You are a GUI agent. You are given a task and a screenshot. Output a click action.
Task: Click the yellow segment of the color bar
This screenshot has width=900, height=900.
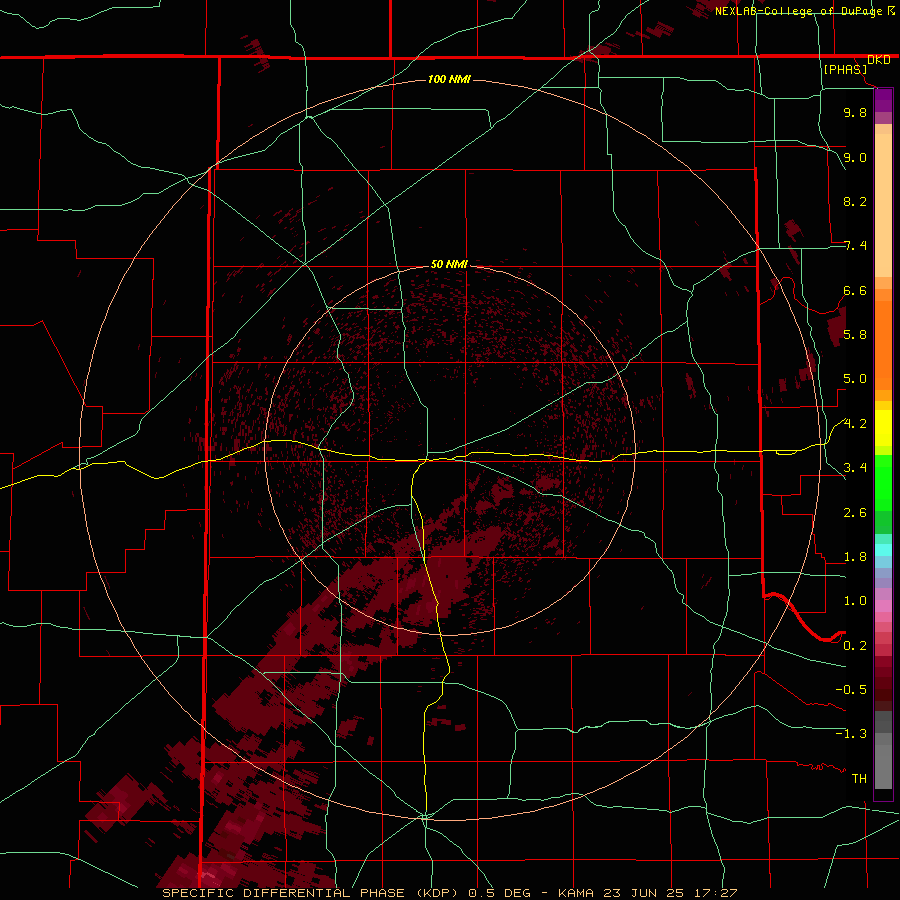coord(883,428)
